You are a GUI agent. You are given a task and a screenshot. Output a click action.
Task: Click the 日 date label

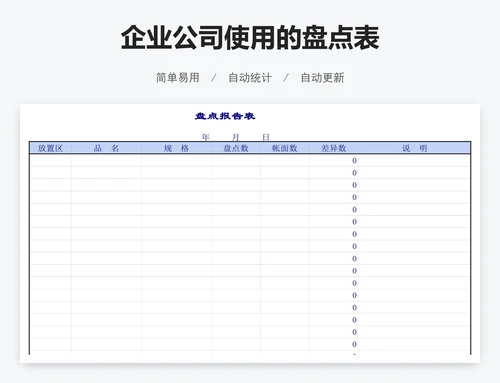pos(266,137)
